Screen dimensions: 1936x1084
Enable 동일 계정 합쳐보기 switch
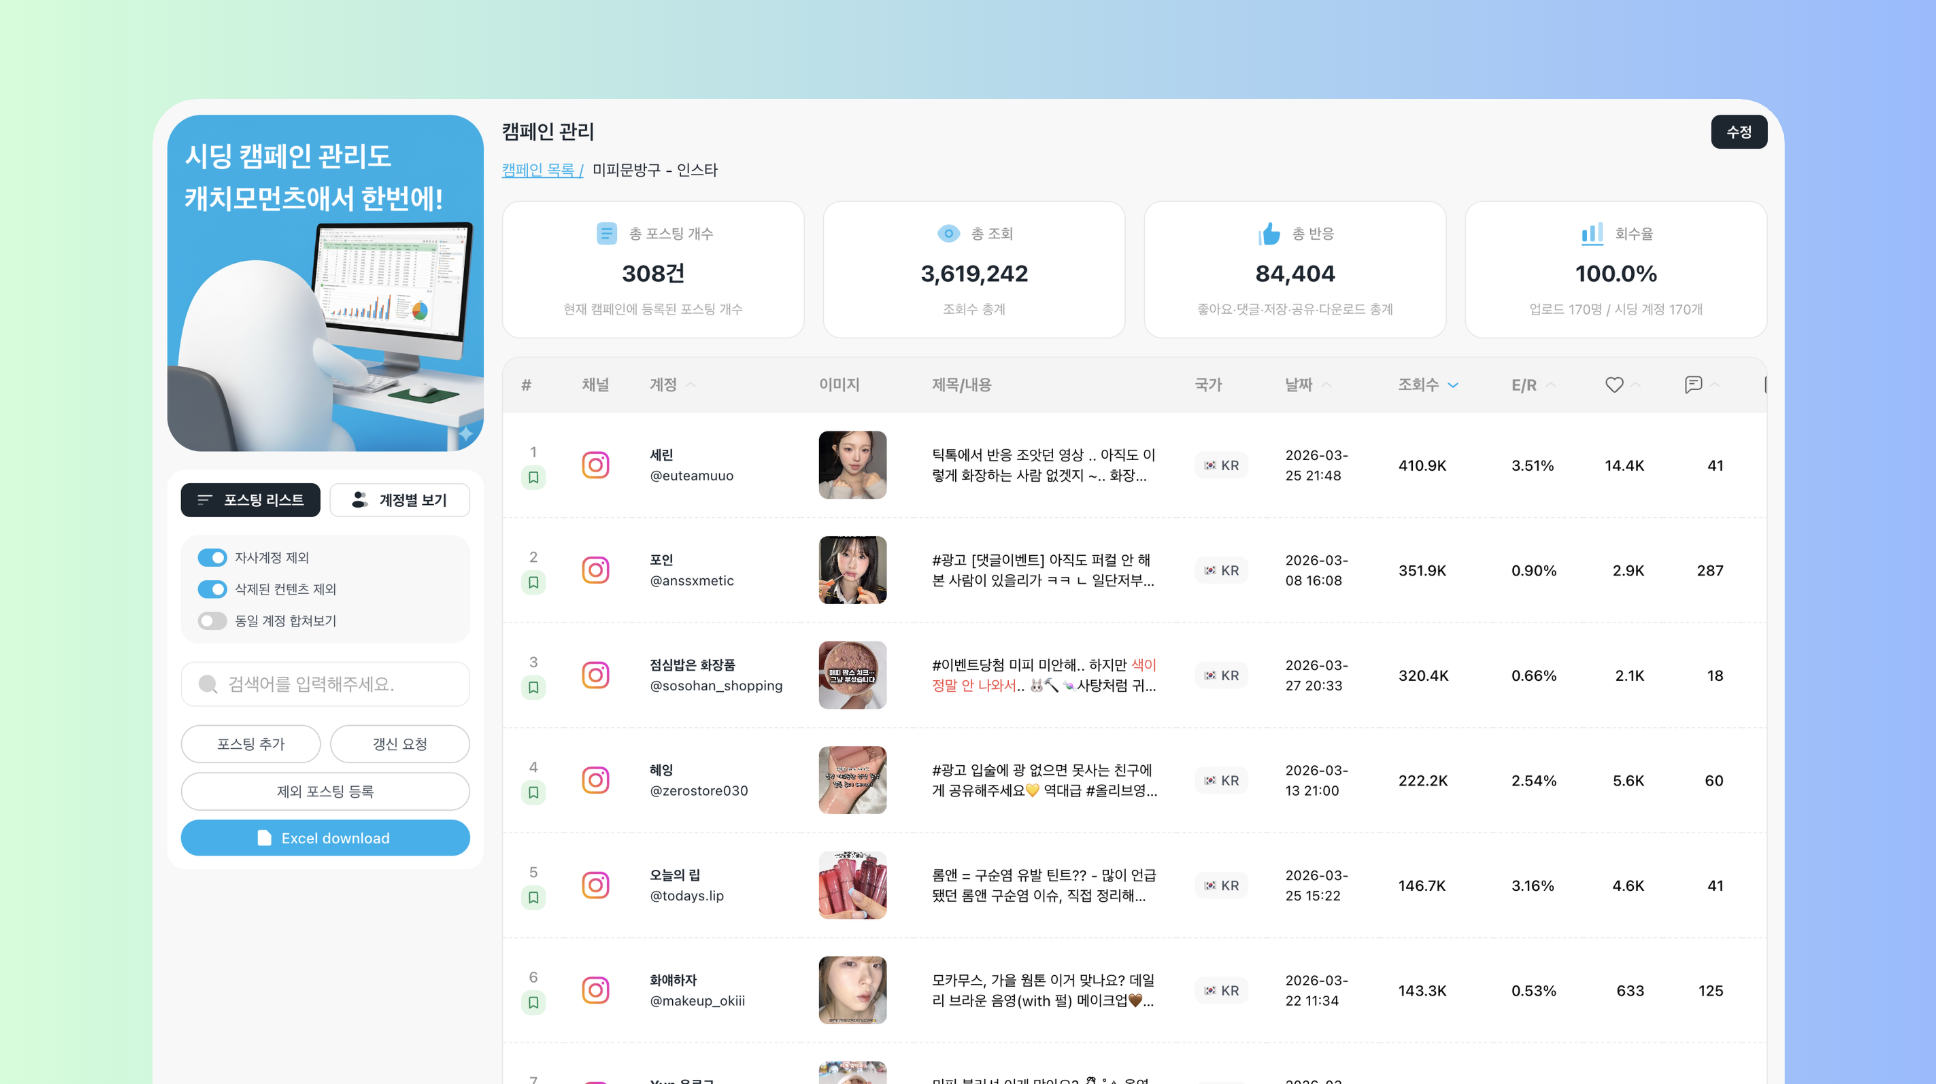pyautogui.click(x=212, y=621)
